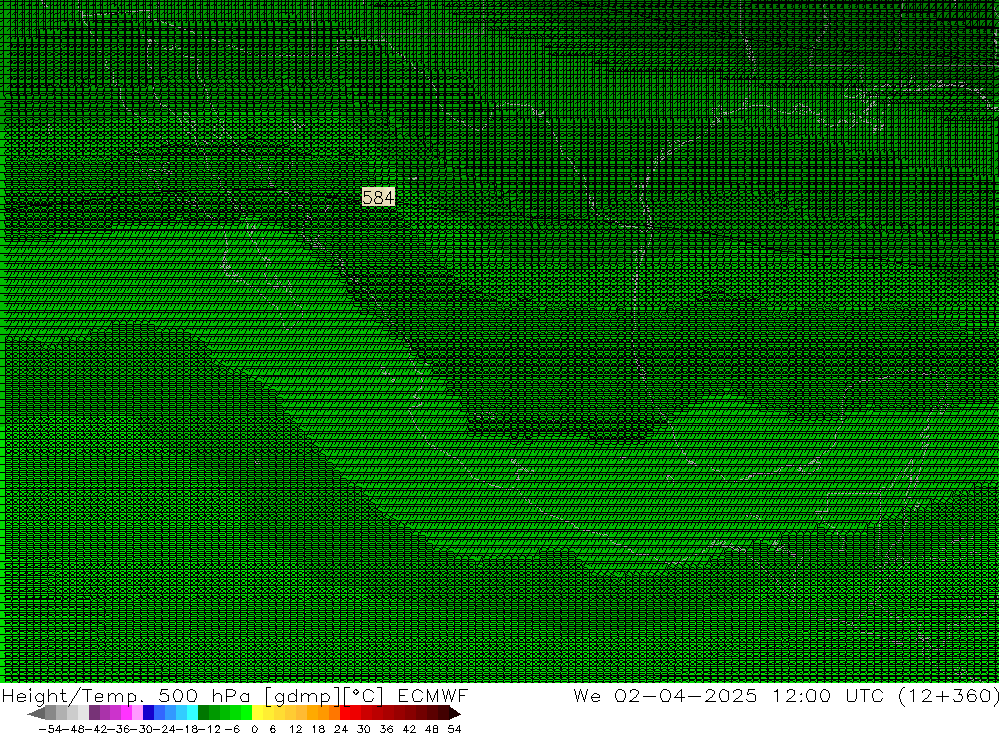This screenshot has height=733, width=1000.
Task: Click the left arrow end of color scale
Action: point(36,713)
